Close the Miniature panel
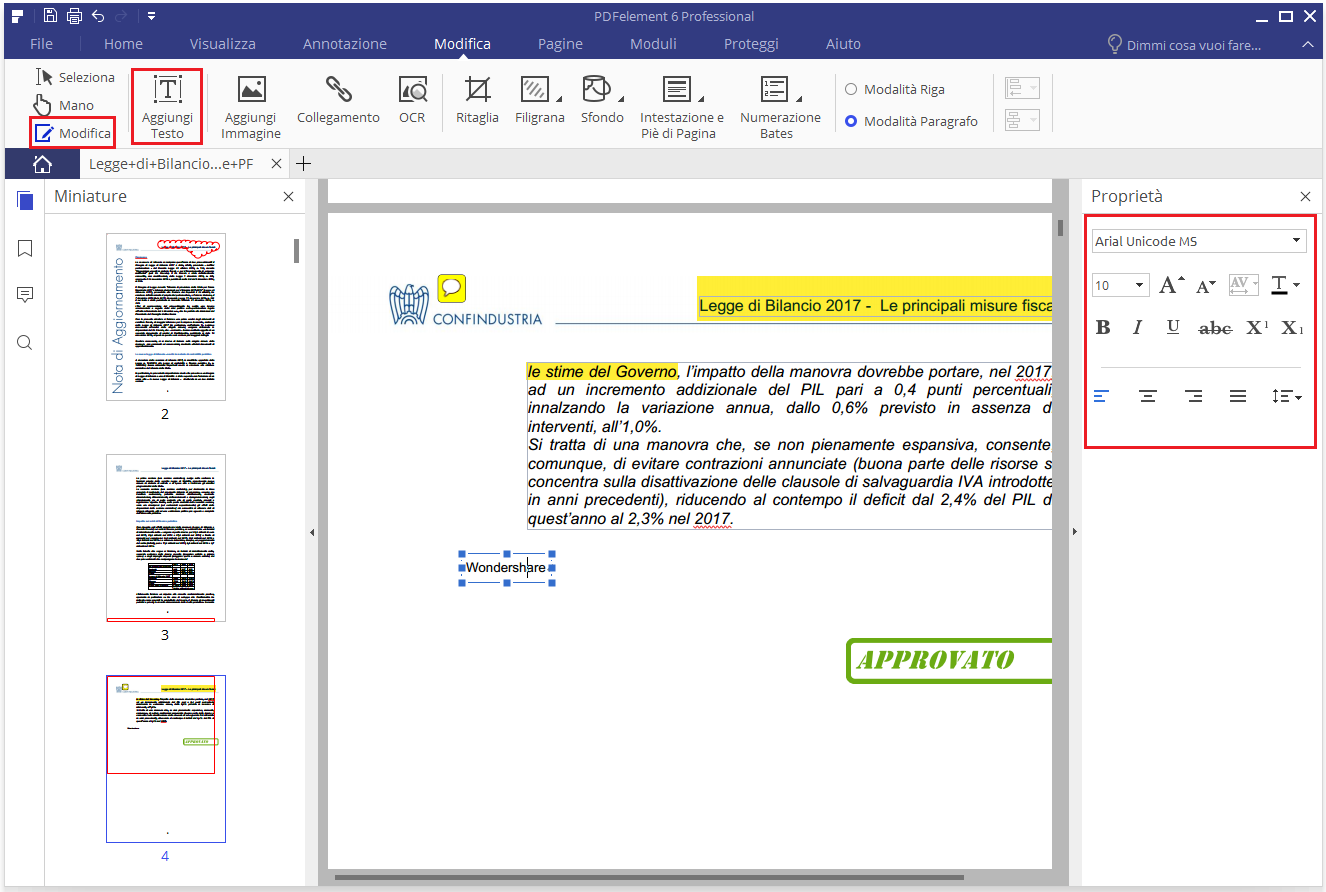 tap(289, 196)
